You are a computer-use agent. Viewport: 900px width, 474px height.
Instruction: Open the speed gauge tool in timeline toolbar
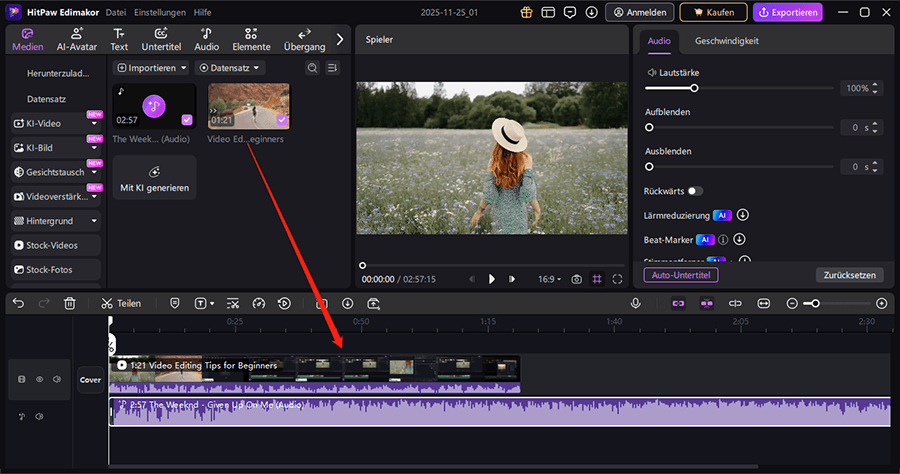click(259, 303)
